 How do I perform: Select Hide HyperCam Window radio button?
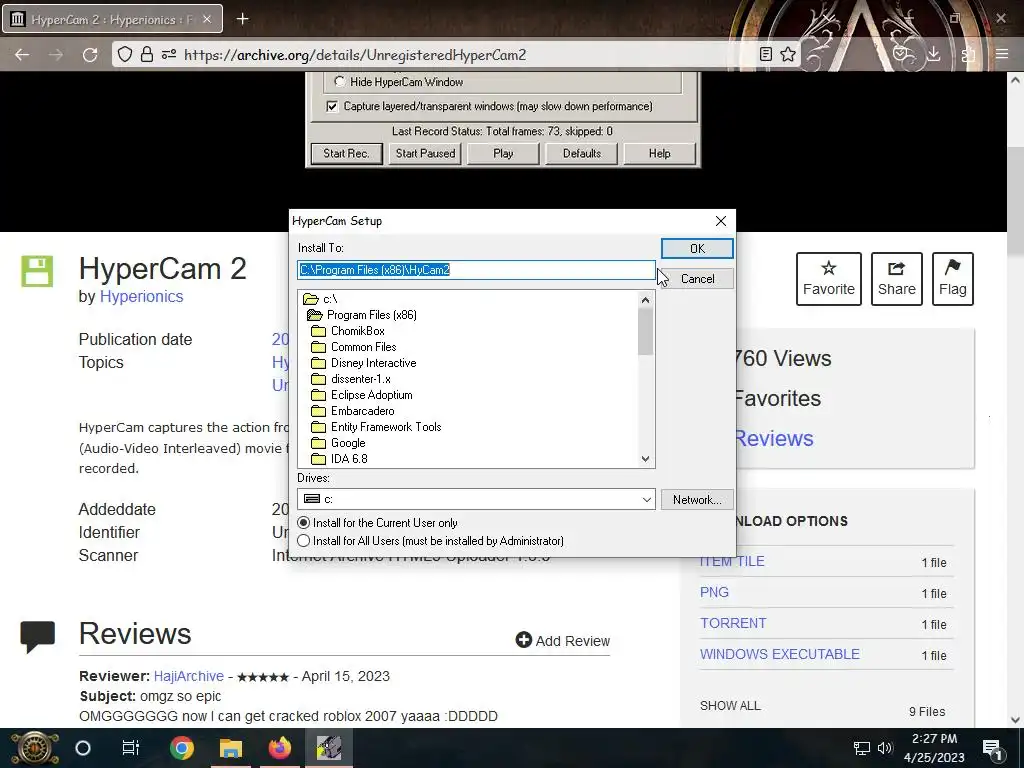pyautogui.click(x=340, y=82)
